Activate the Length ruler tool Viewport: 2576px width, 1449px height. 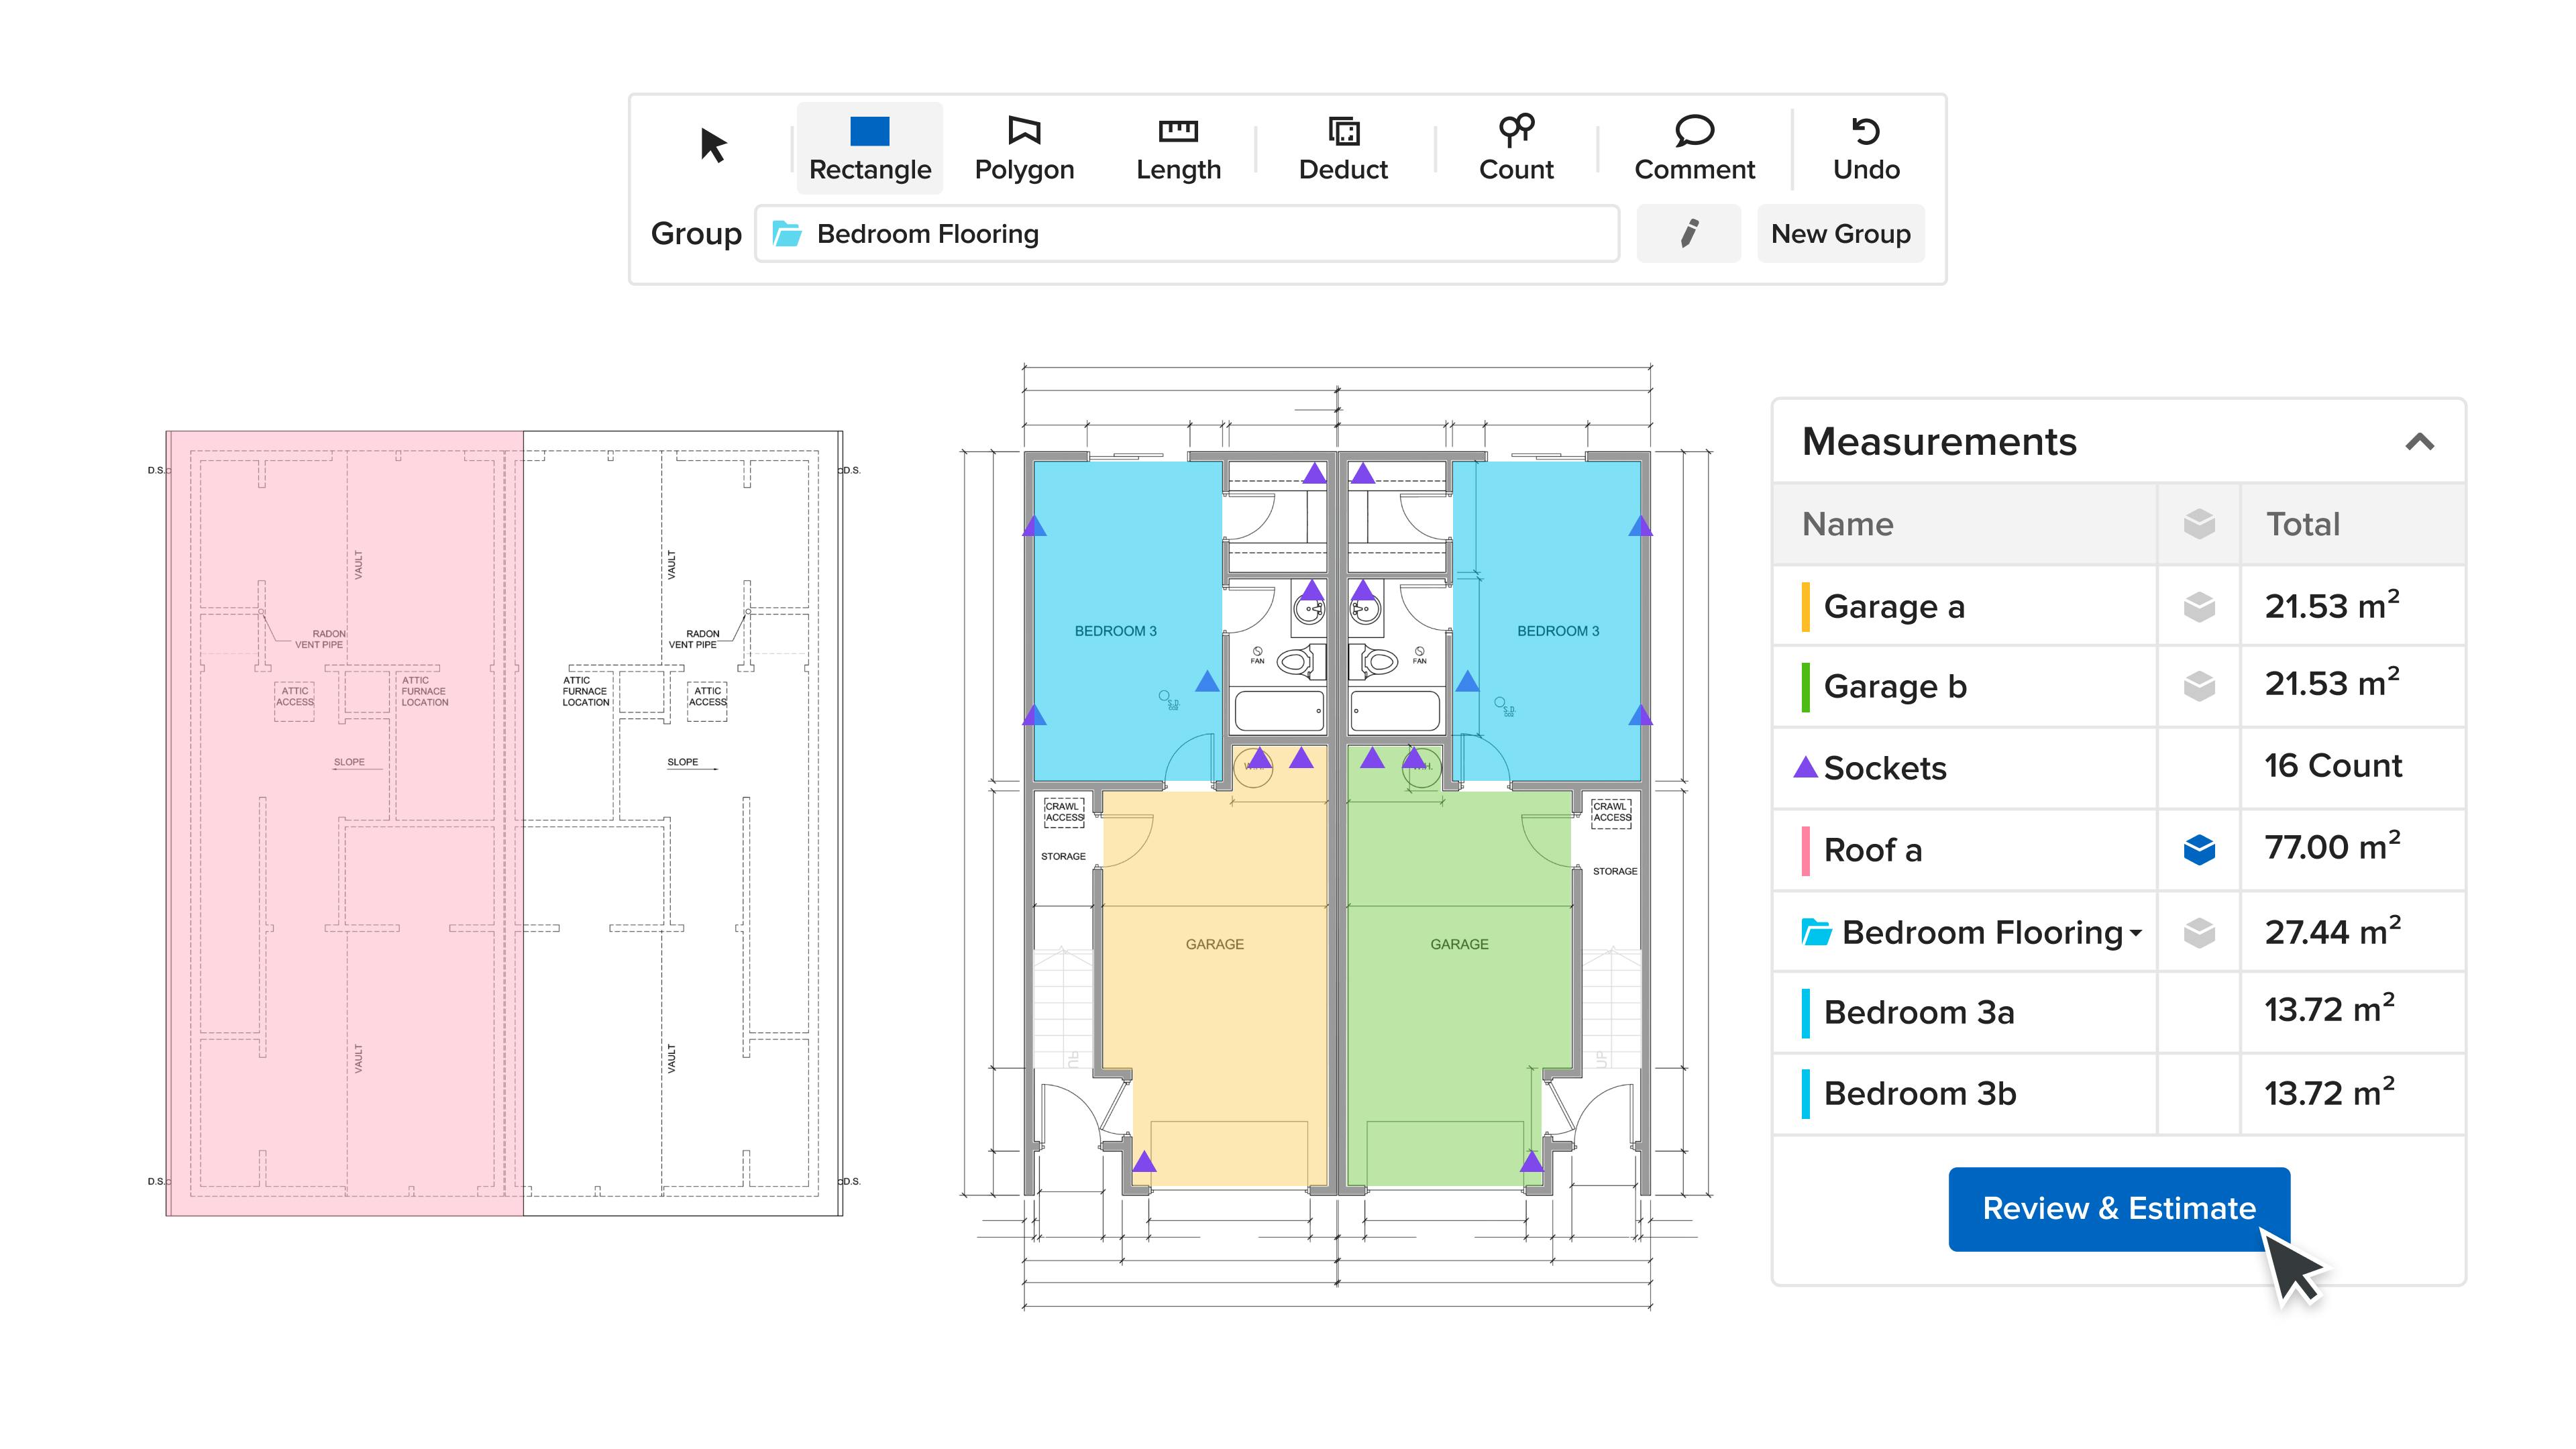click(x=1178, y=148)
